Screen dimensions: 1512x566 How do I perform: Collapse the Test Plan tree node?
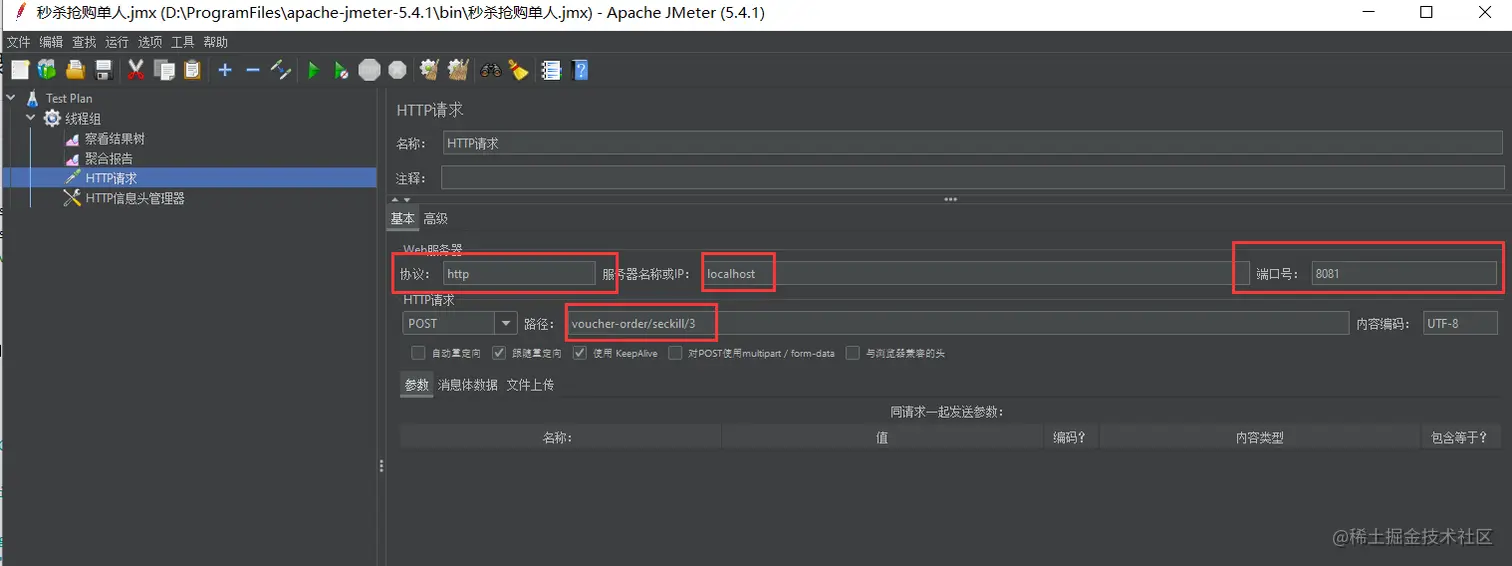coord(11,98)
